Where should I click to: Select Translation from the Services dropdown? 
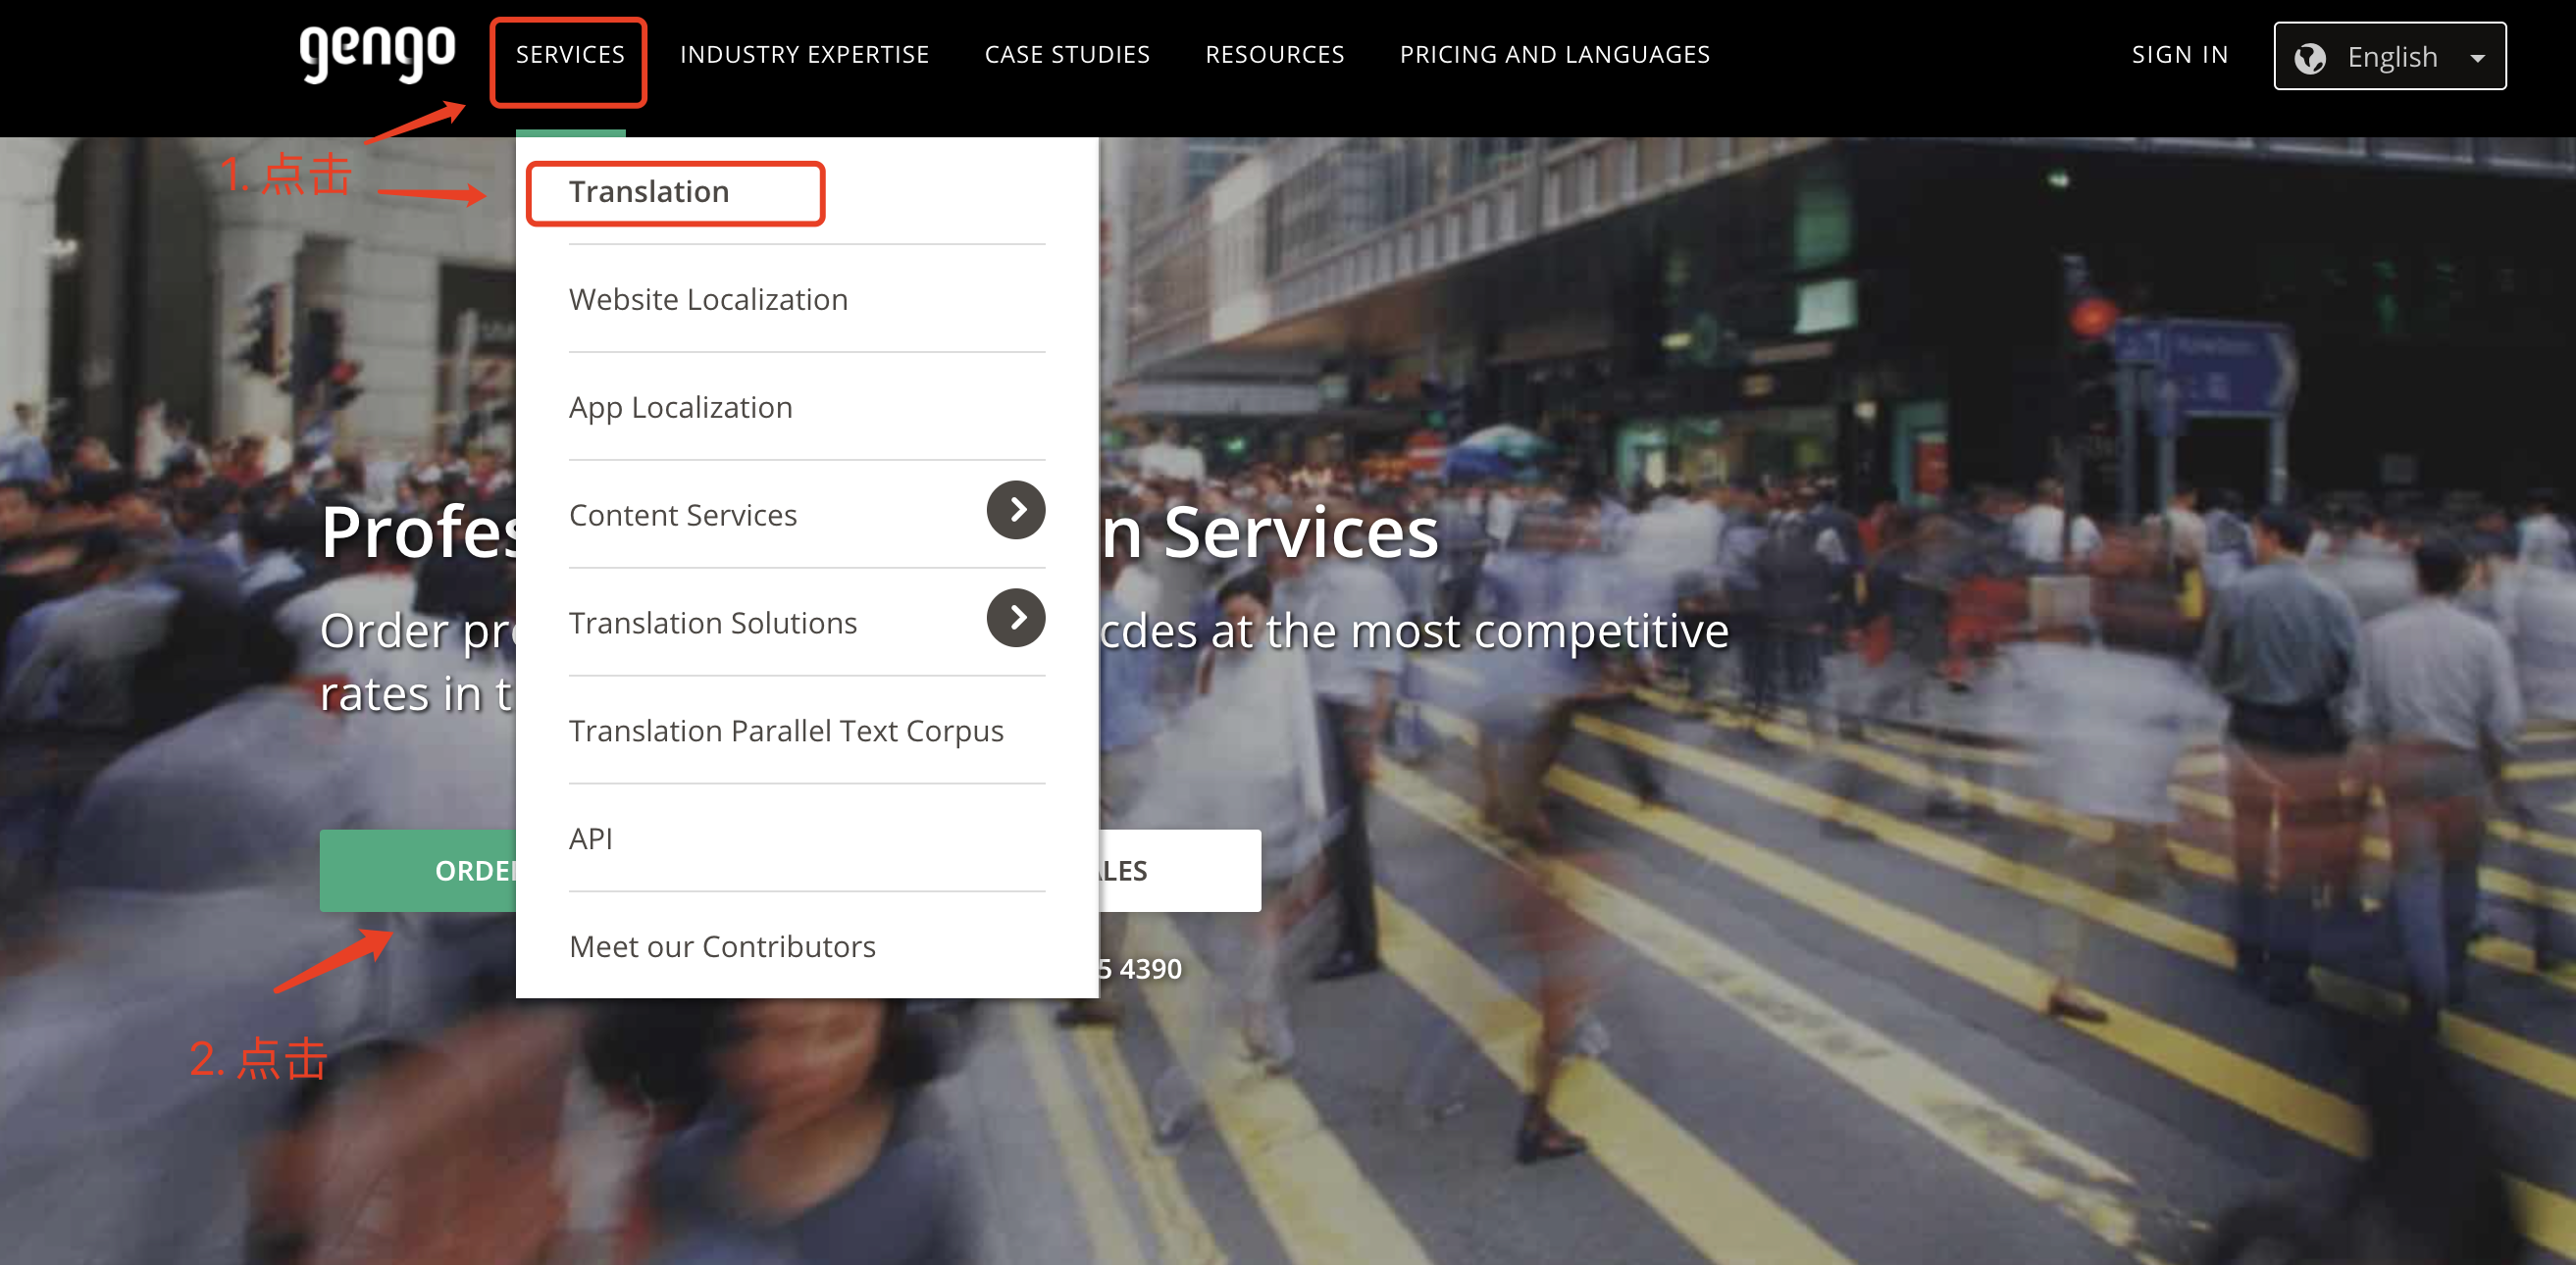click(649, 191)
